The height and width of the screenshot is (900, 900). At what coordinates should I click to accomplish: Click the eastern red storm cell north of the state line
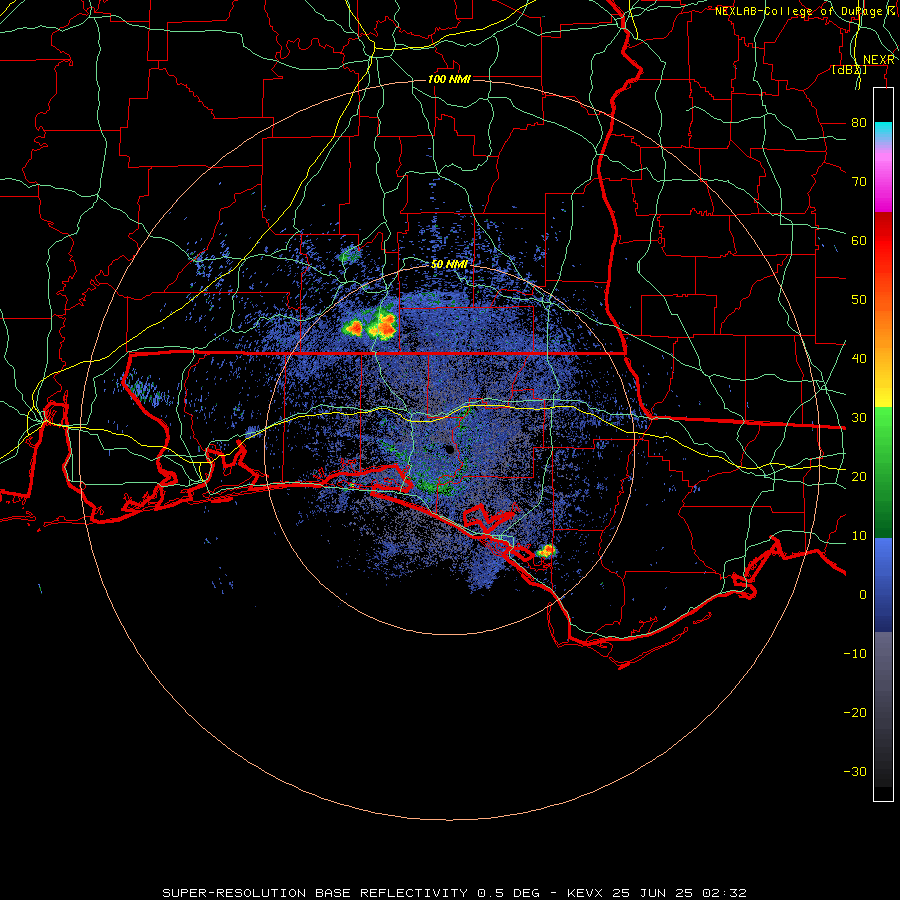point(383,325)
